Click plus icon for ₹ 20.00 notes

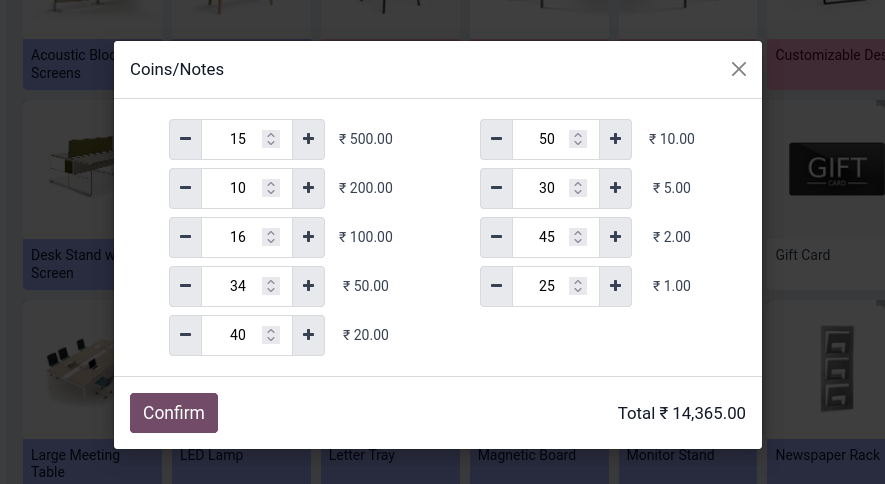coord(308,336)
